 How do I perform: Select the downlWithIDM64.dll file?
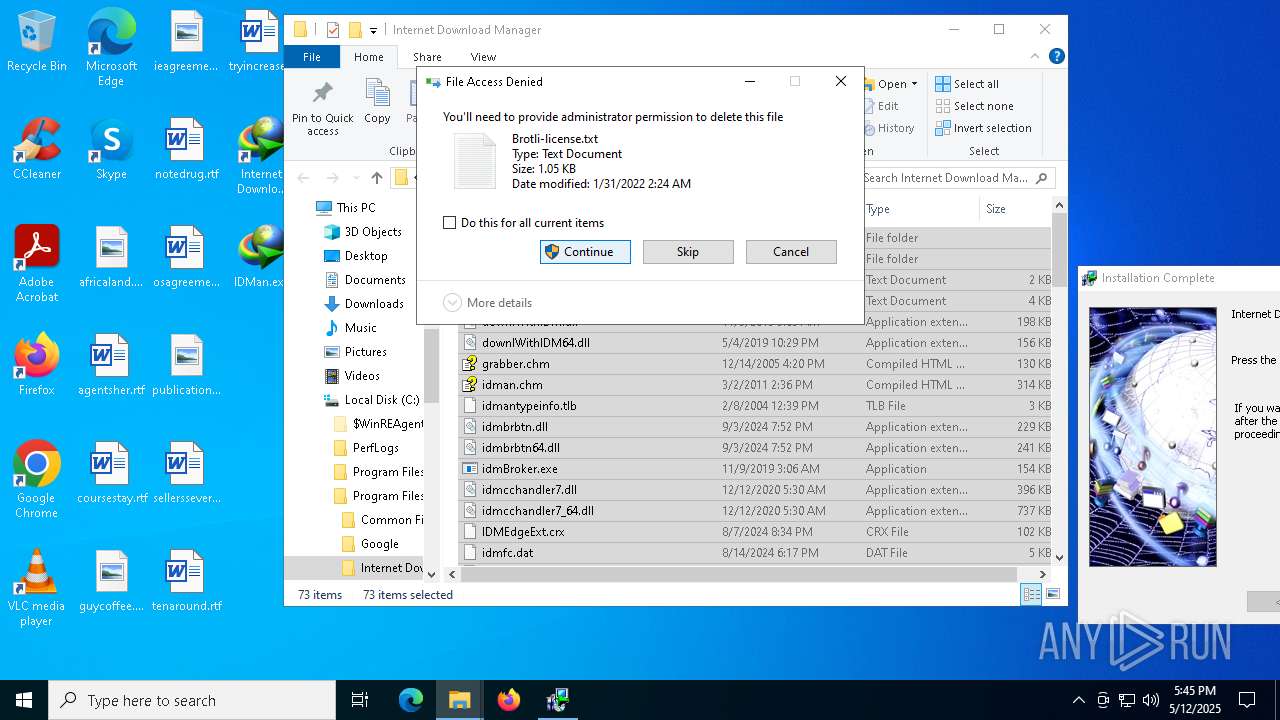[x=755, y=343]
